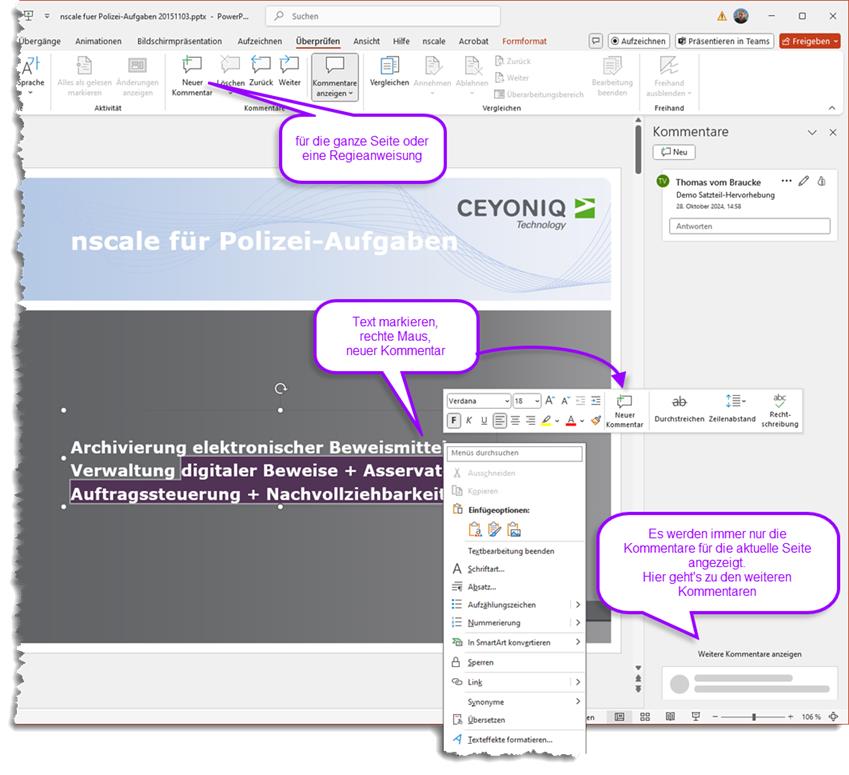The width and height of the screenshot is (849, 775).
Task: Click the Aufzeichnen button near Teams
Action: point(638,41)
